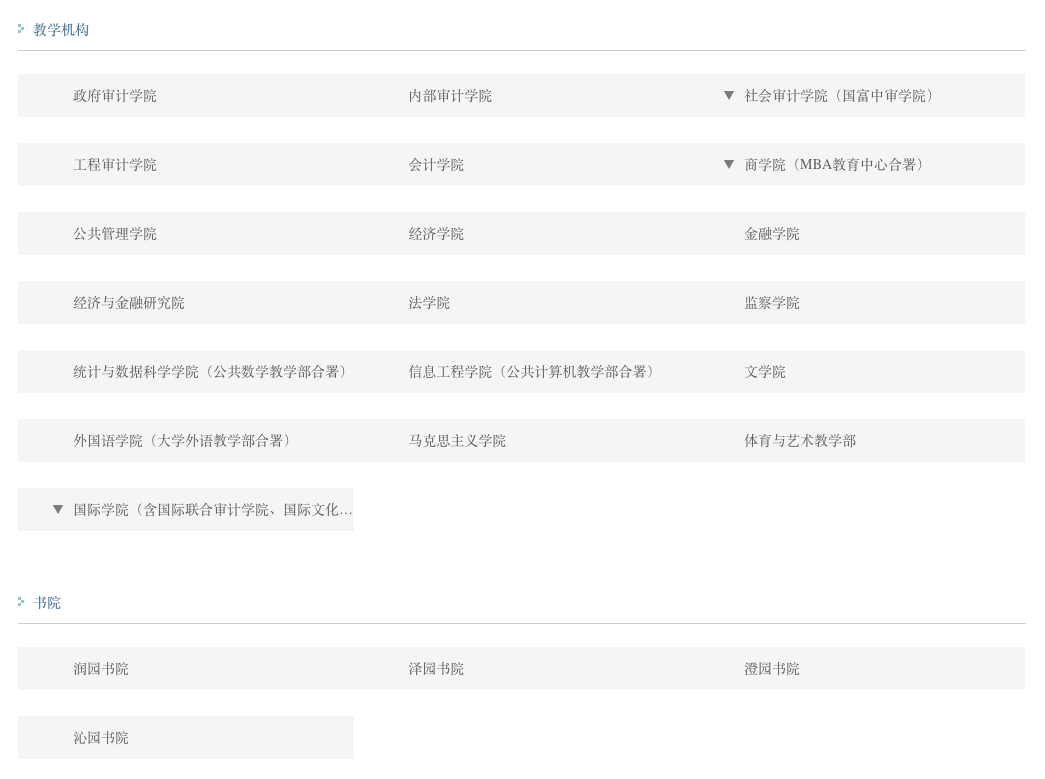Open 体育与艺术教学部 link
Image resolution: width=1045 pixels, height=779 pixels.
click(800, 440)
